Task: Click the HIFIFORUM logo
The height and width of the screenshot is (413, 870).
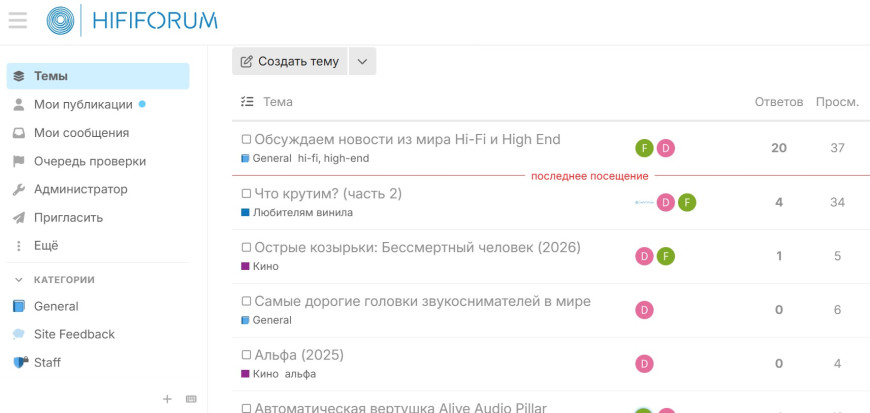Action: point(131,20)
